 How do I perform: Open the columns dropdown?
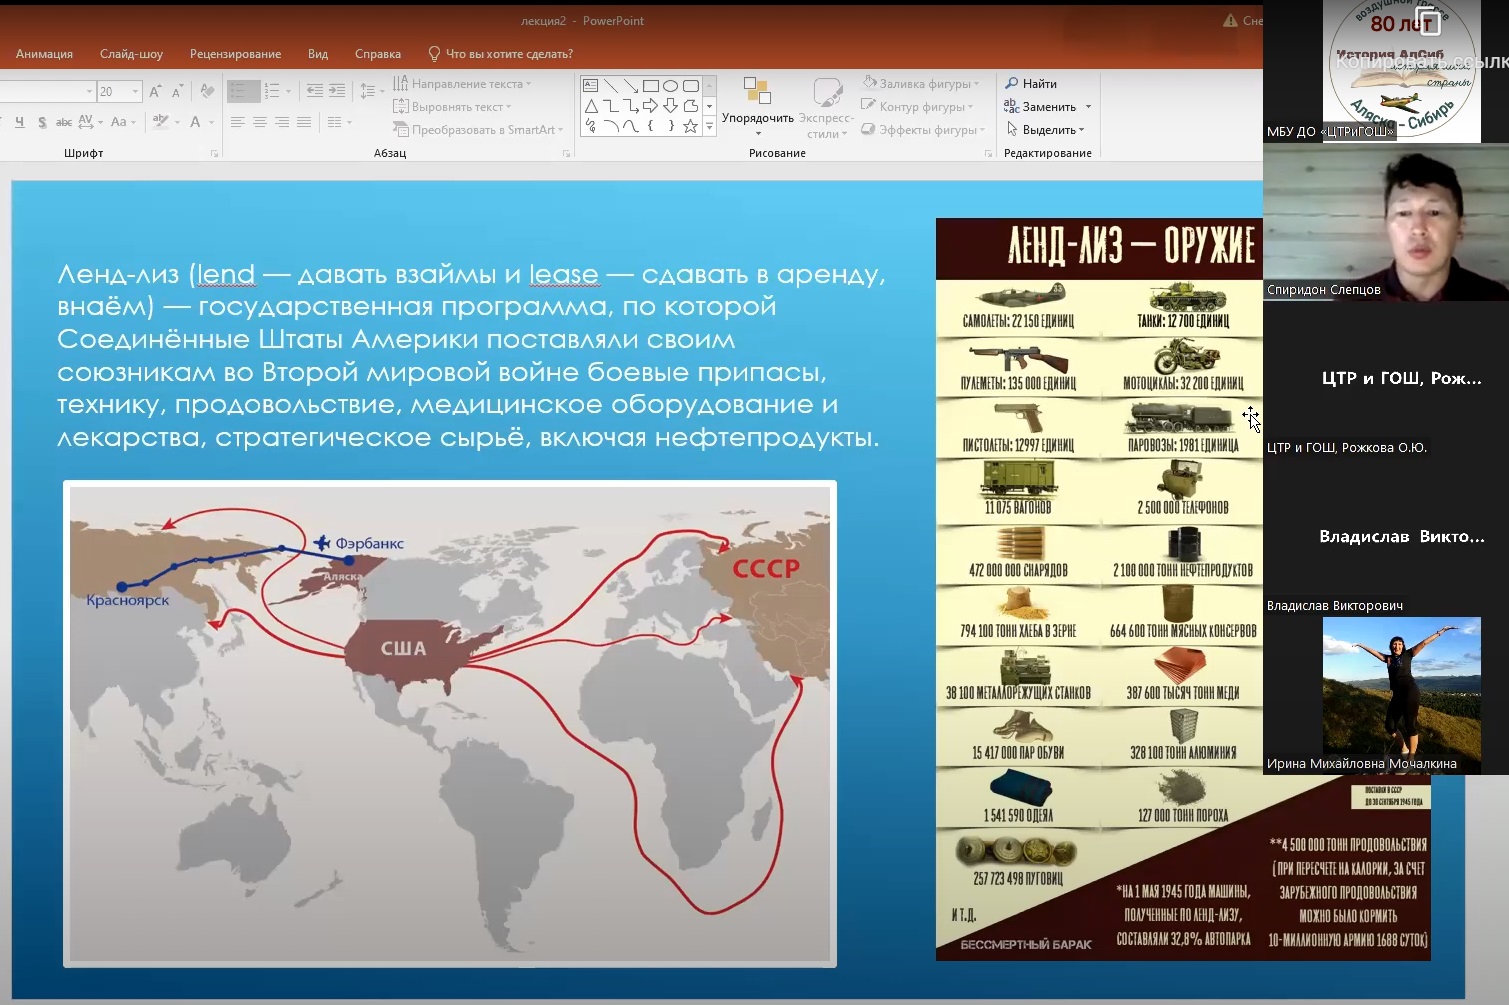pos(340,122)
